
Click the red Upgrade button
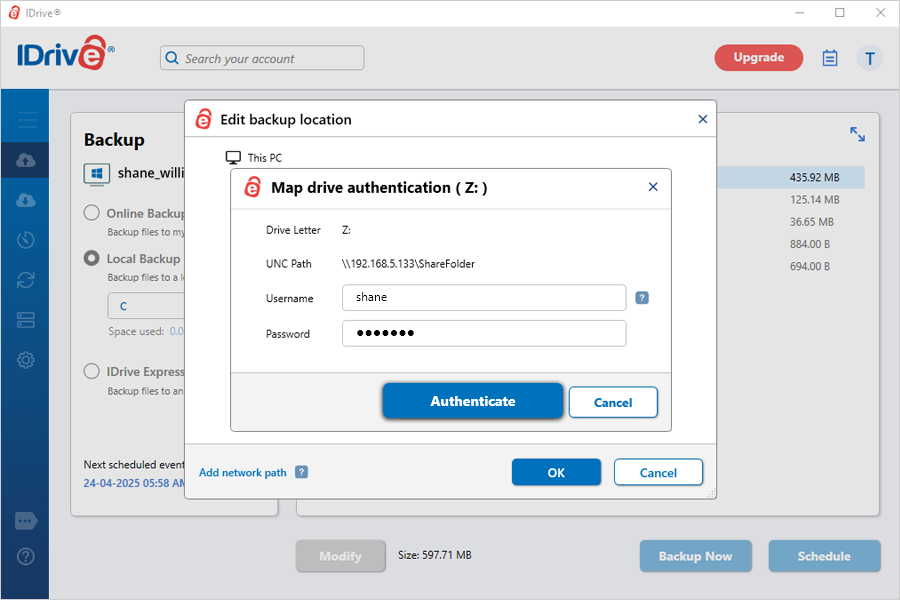(x=758, y=58)
